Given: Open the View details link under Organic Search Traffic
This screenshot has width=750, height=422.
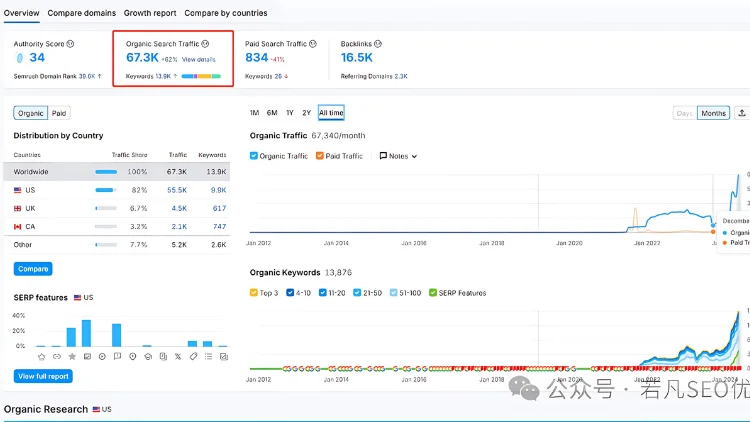Looking at the screenshot, I should coord(199,59).
